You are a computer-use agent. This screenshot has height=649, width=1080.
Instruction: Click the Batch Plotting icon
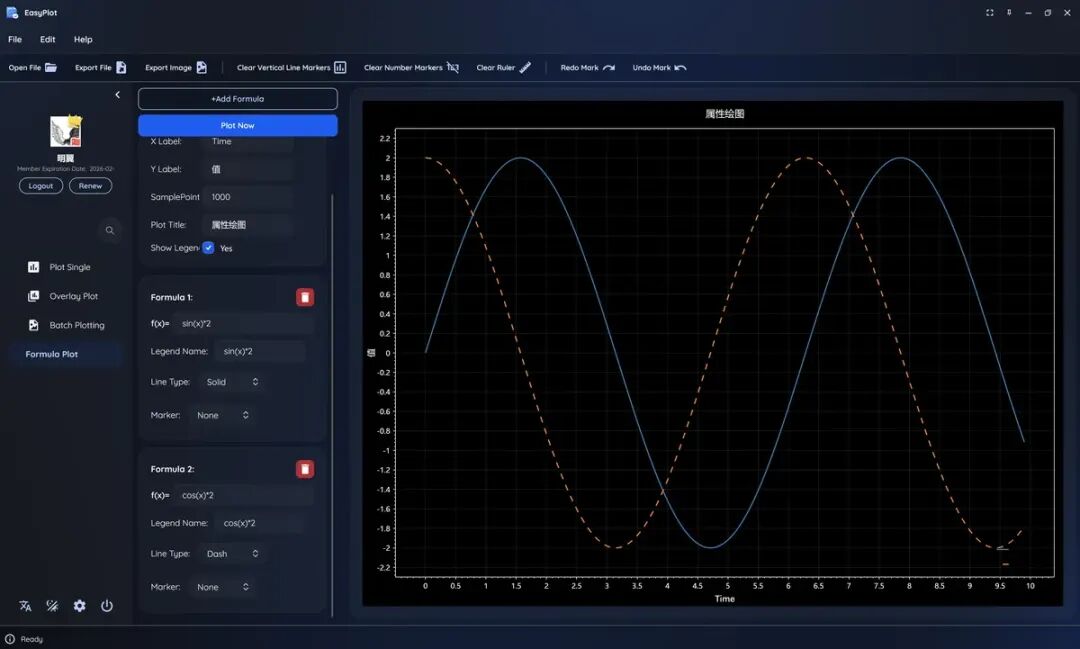point(33,324)
